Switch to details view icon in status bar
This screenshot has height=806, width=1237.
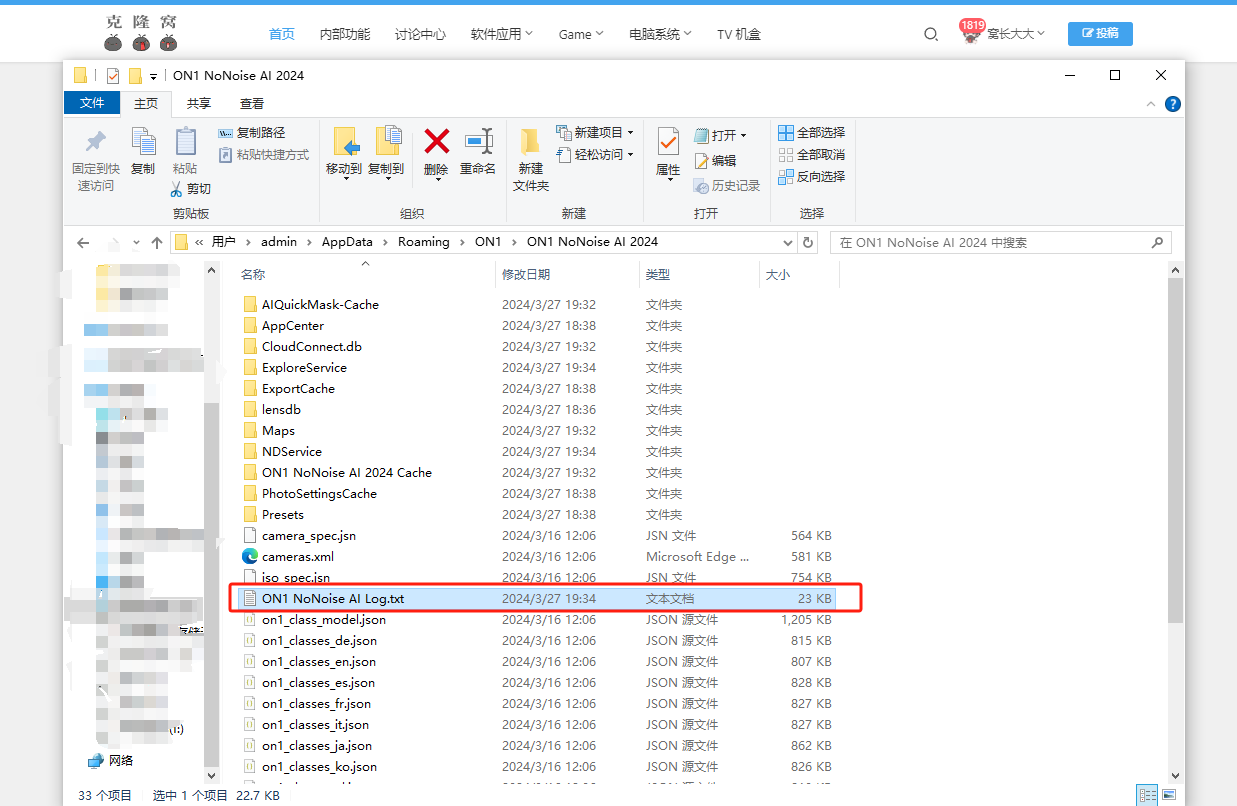(1147, 795)
